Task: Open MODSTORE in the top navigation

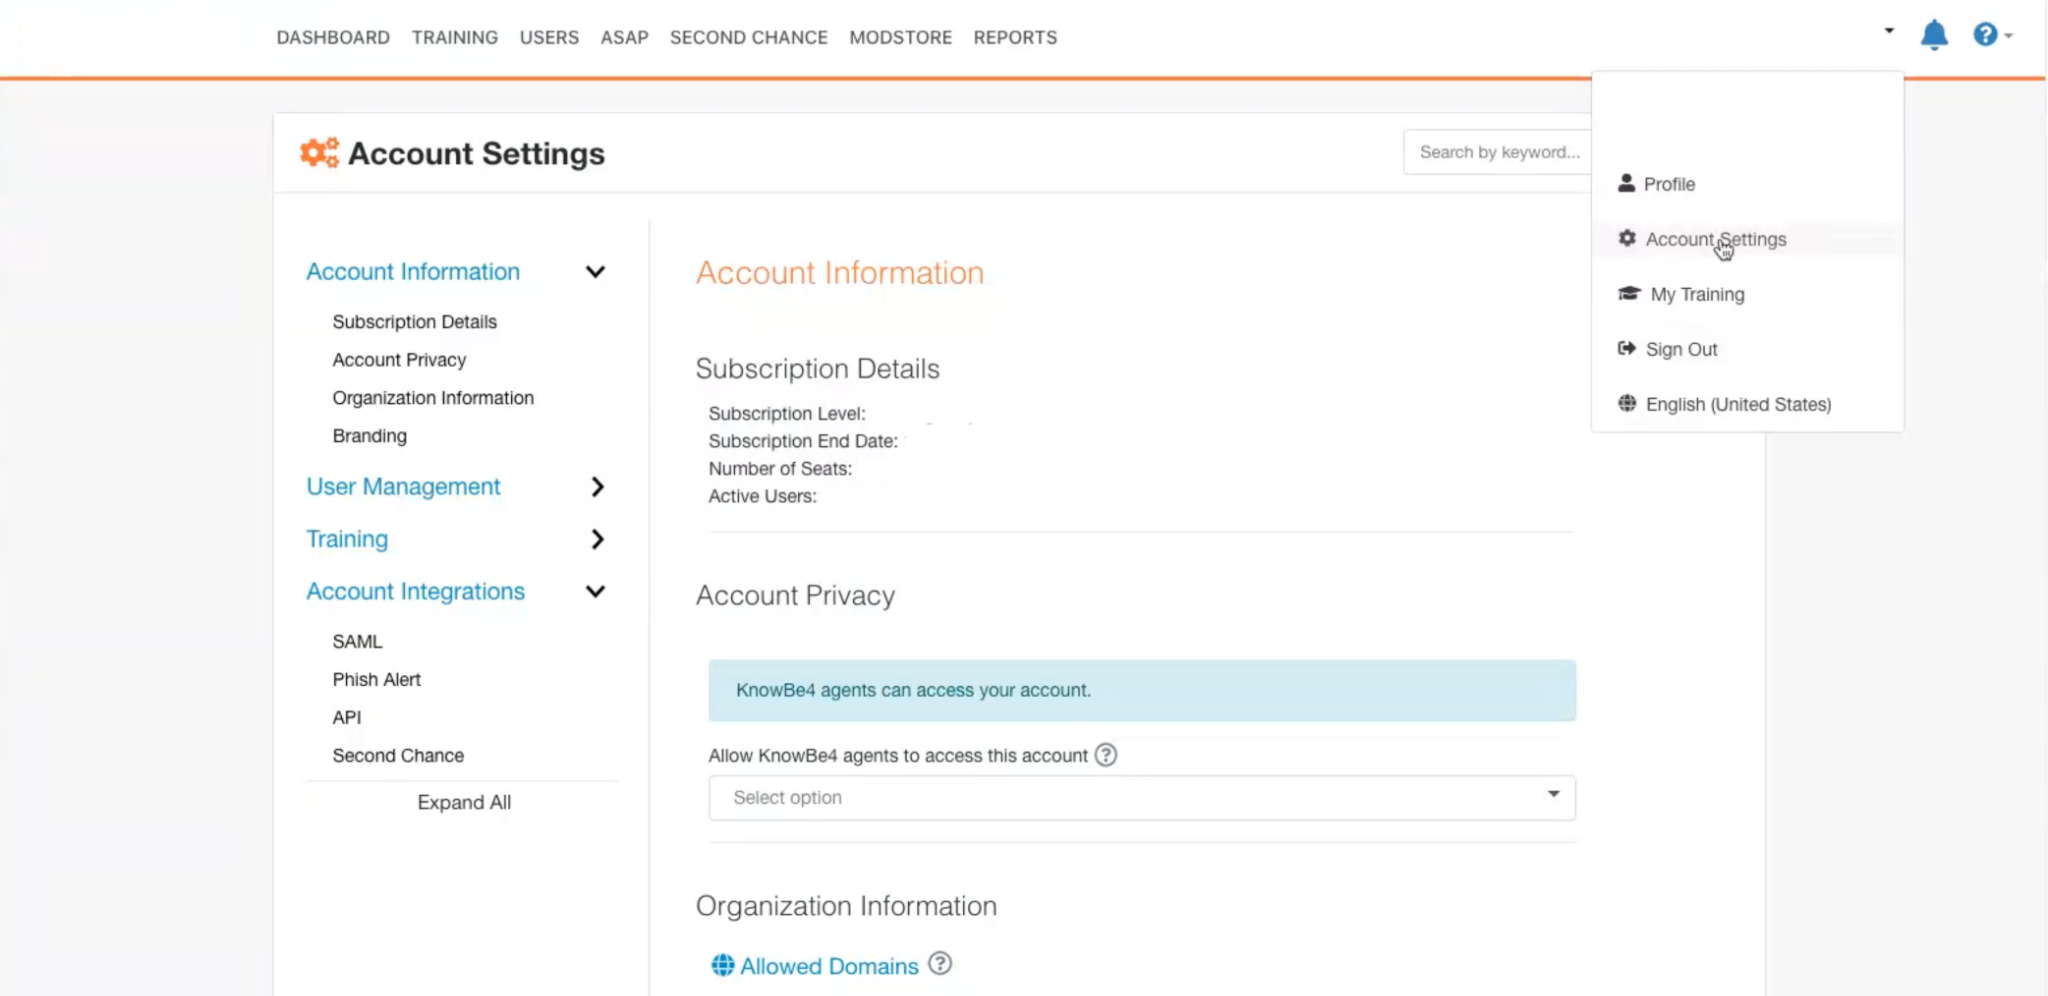Action: tap(901, 37)
